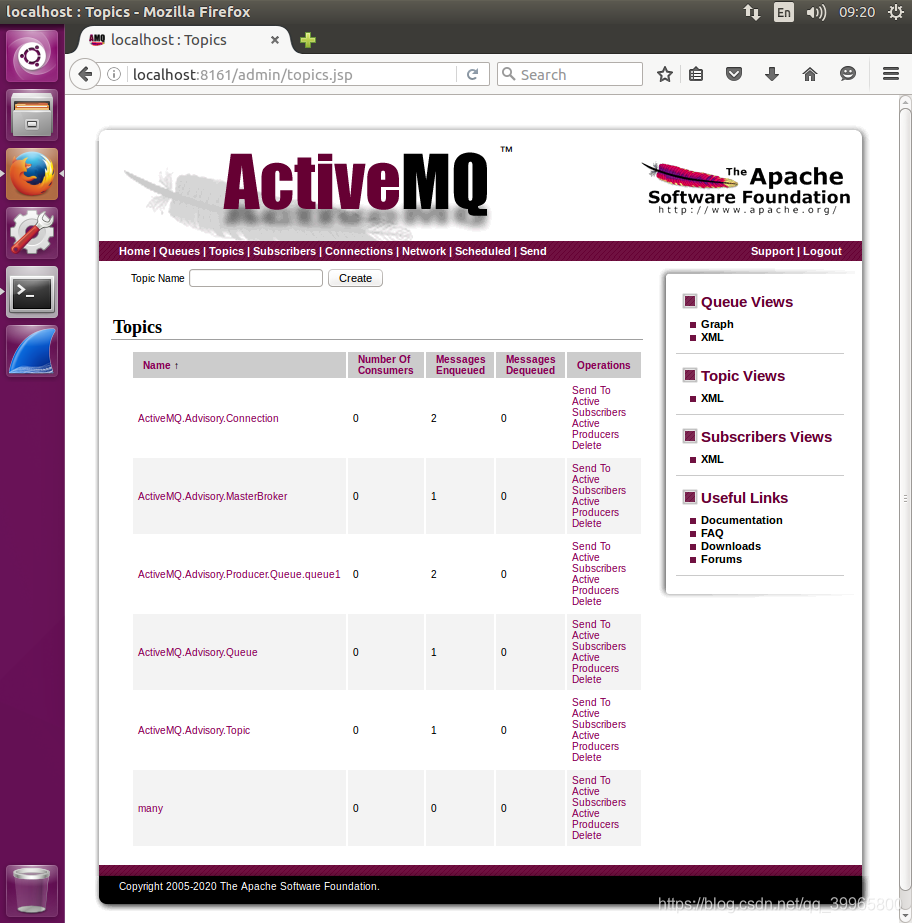Go to the Firefox home page icon
This screenshot has height=923, width=912.
point(810,74)
